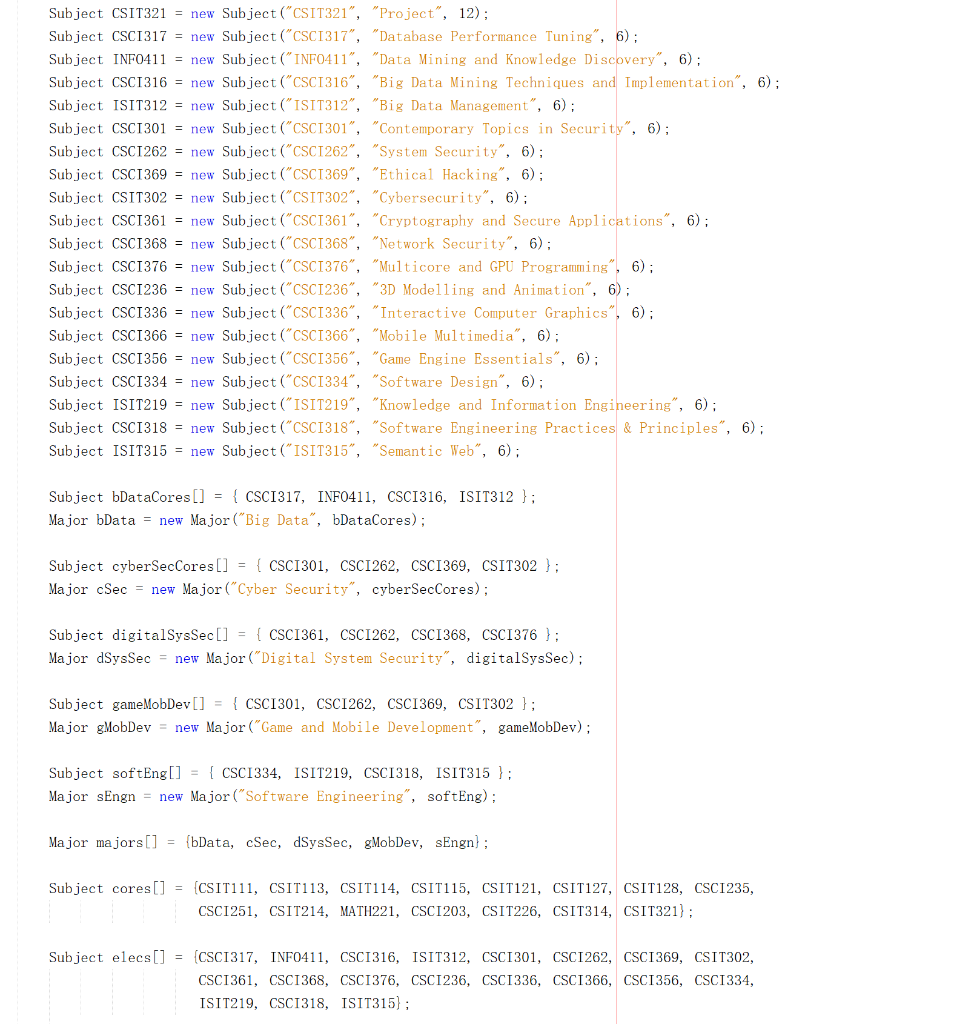Click majors[] array declaration name
This screenshot has height=1024, width=954.
[x=127, y=842]
